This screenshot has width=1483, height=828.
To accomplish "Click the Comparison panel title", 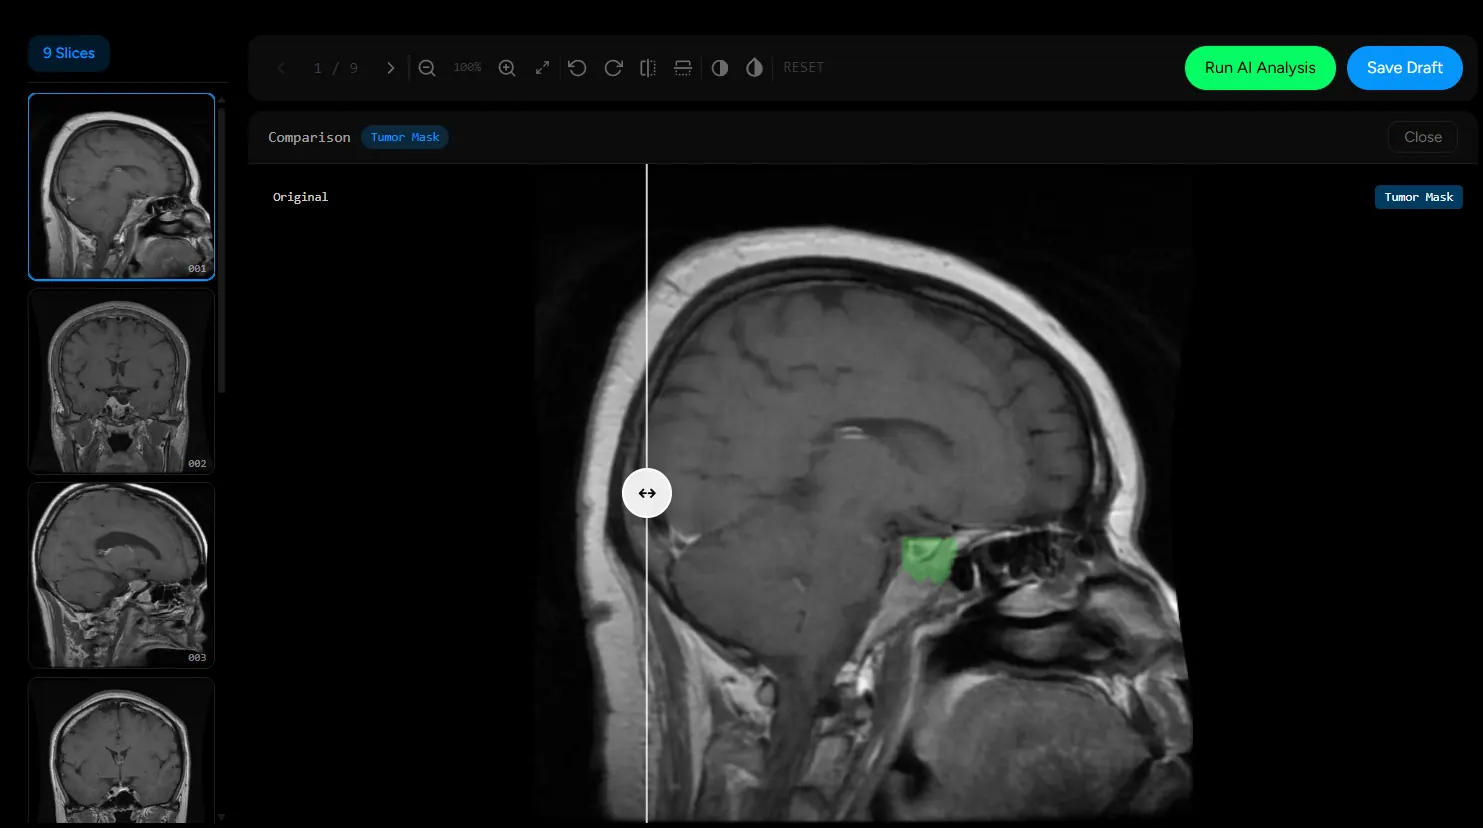I will point(309,137).
